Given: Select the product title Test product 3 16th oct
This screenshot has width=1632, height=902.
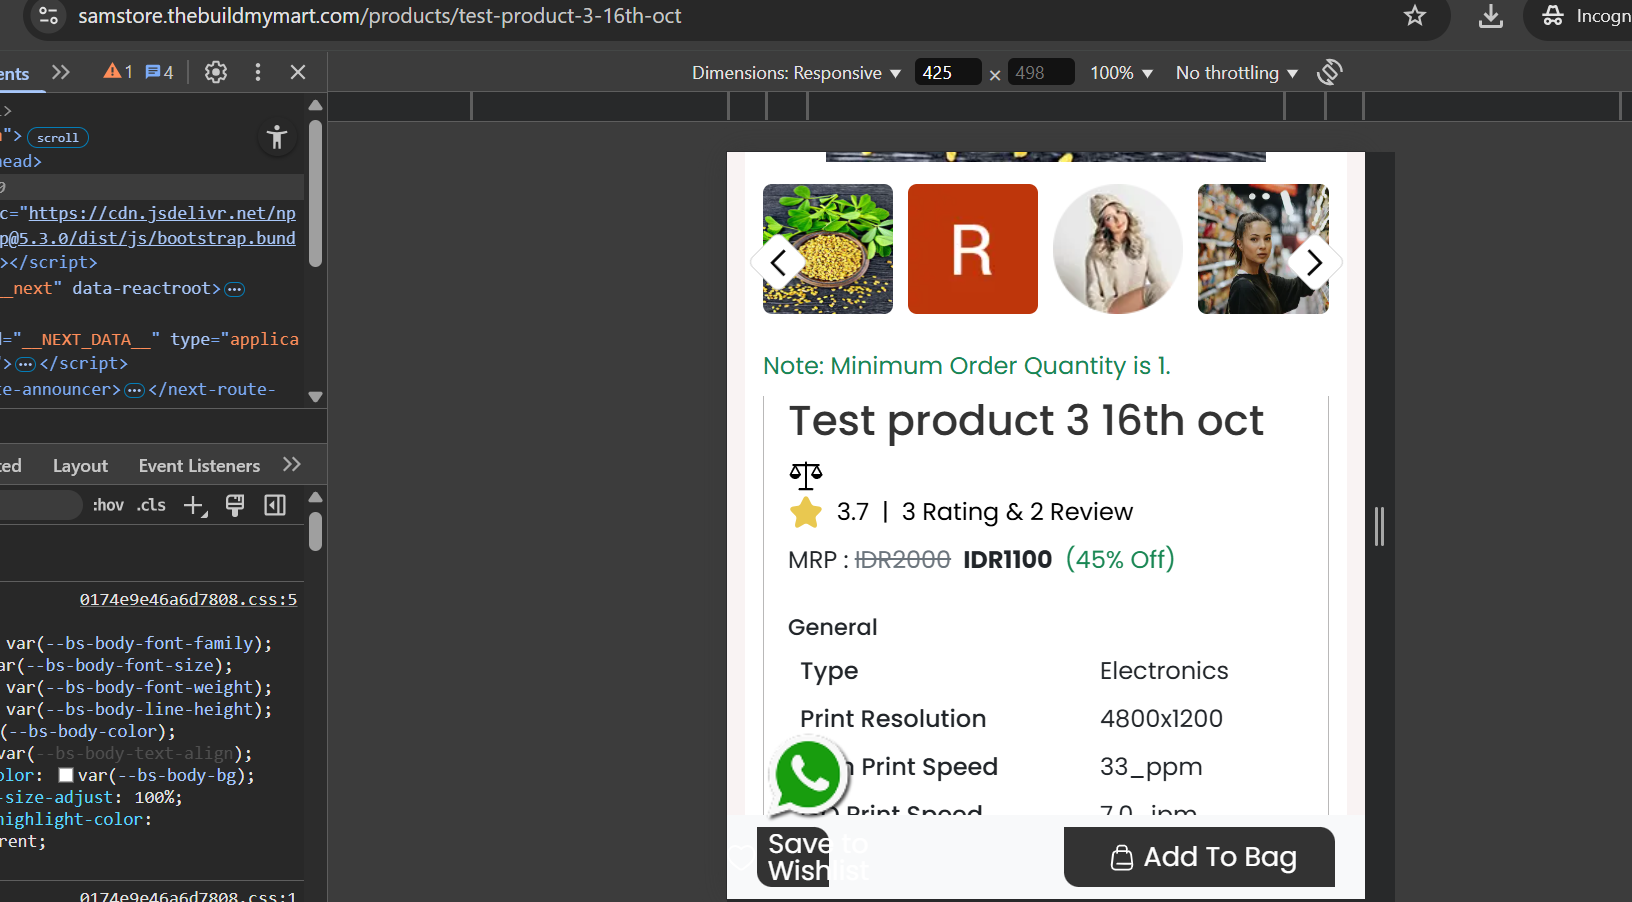Looking at the screenshot, I should click(1026, 421).
